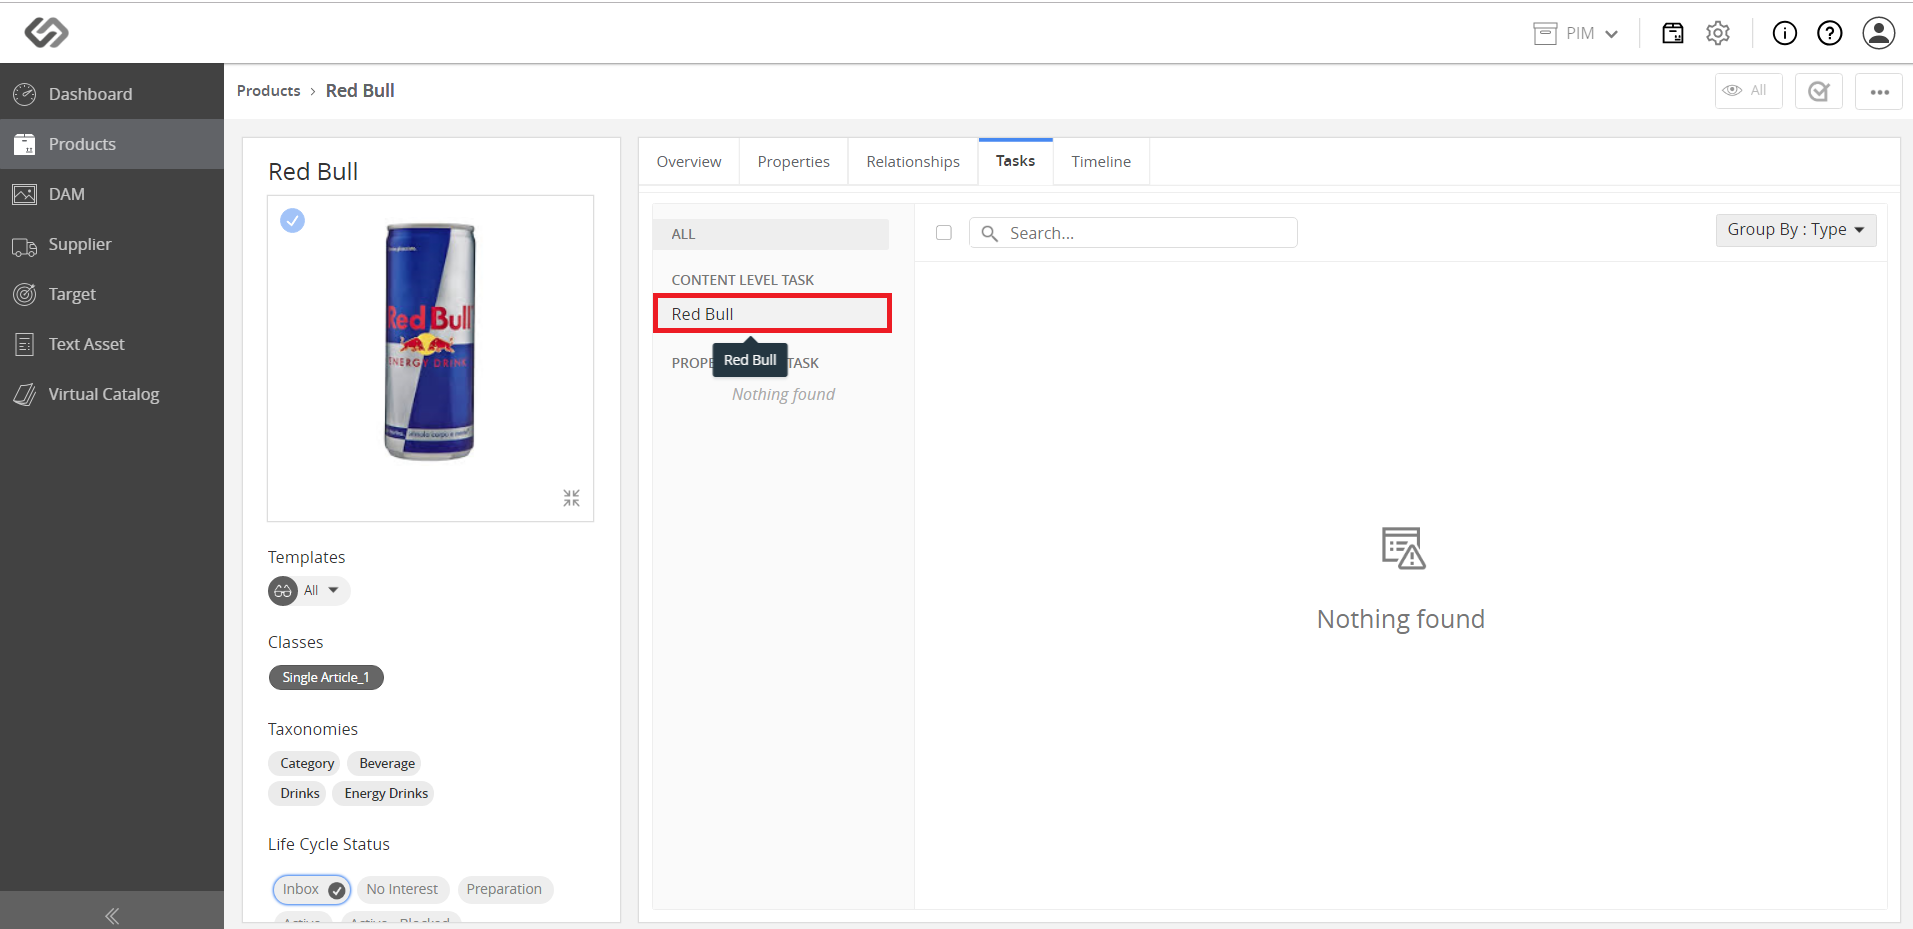1913x929 pixels.
Task: Collapse the left sidebar with double chevron
Action: (112, 915)
